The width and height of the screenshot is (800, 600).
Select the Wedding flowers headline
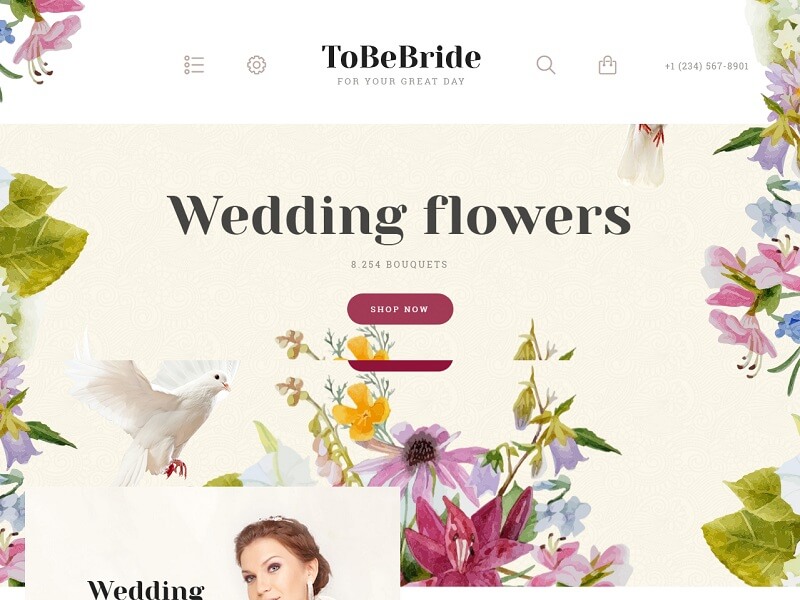point(399,217)
